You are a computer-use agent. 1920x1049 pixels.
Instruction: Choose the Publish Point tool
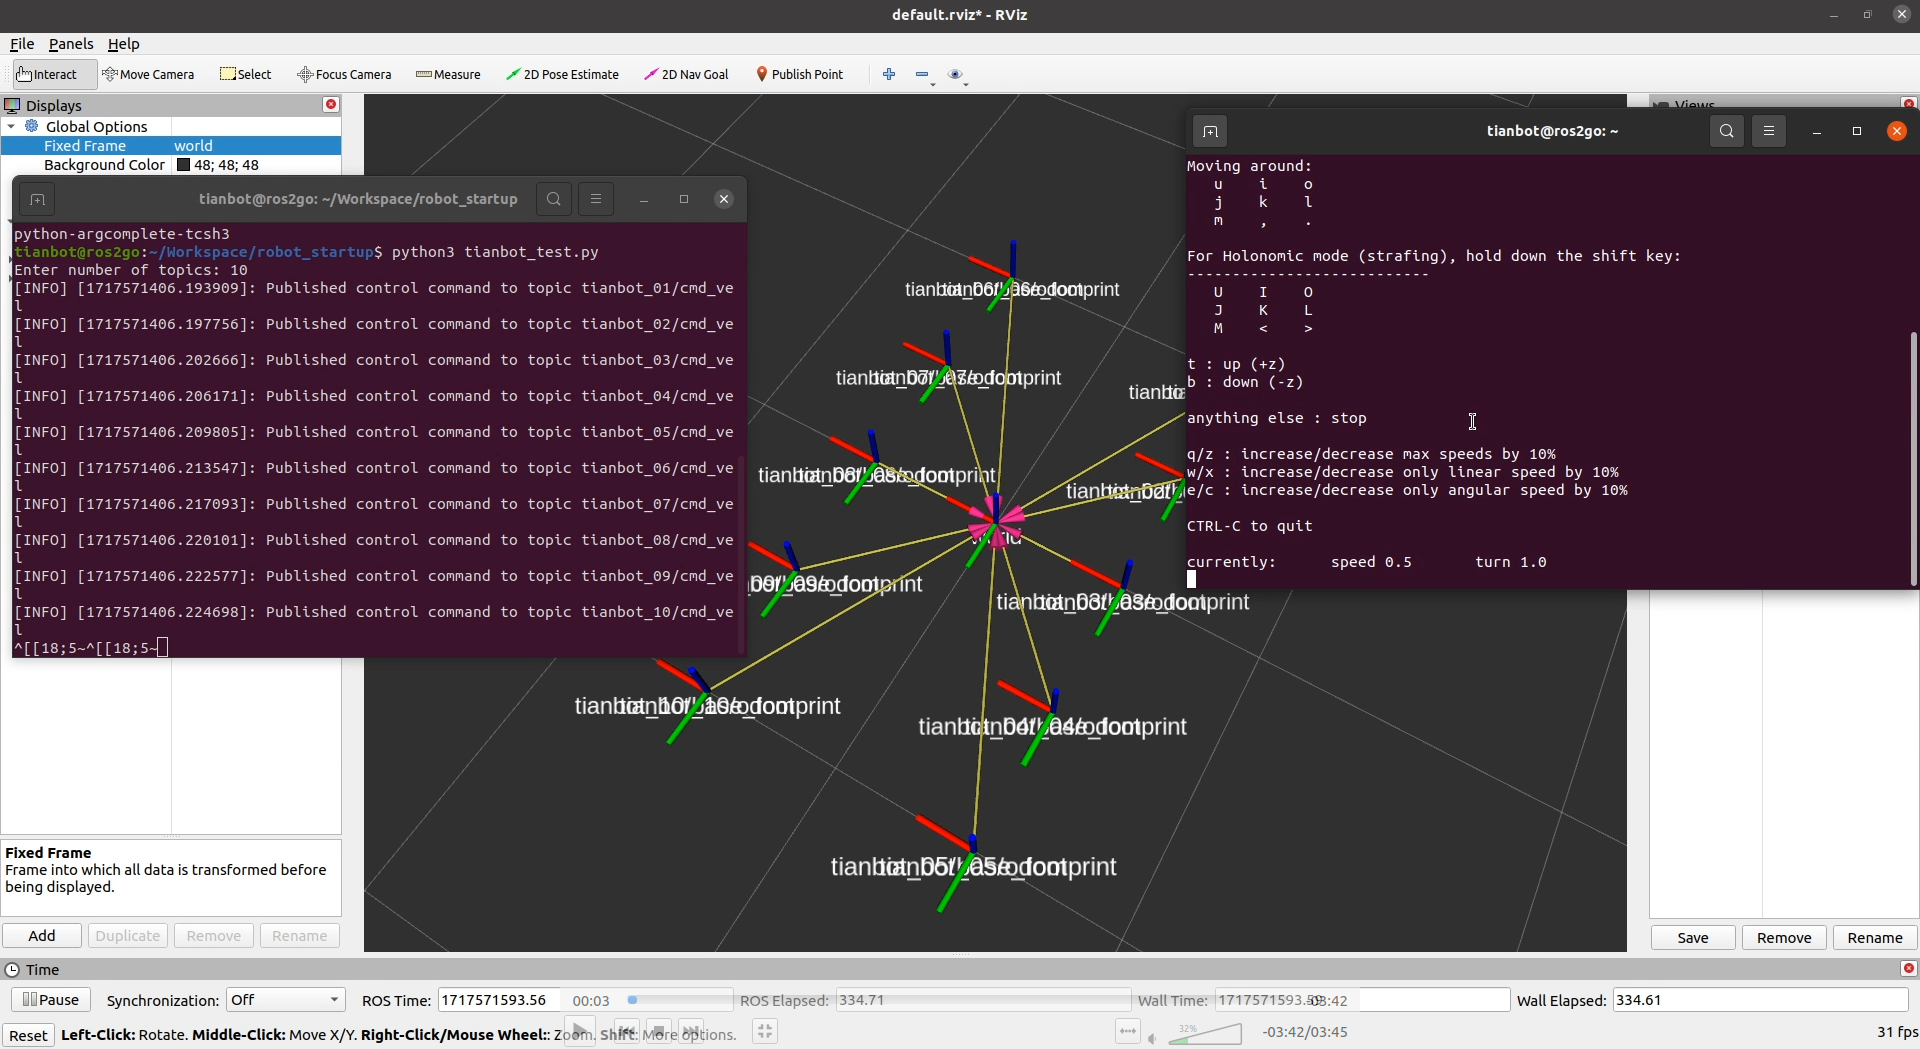tap(799, 74)
